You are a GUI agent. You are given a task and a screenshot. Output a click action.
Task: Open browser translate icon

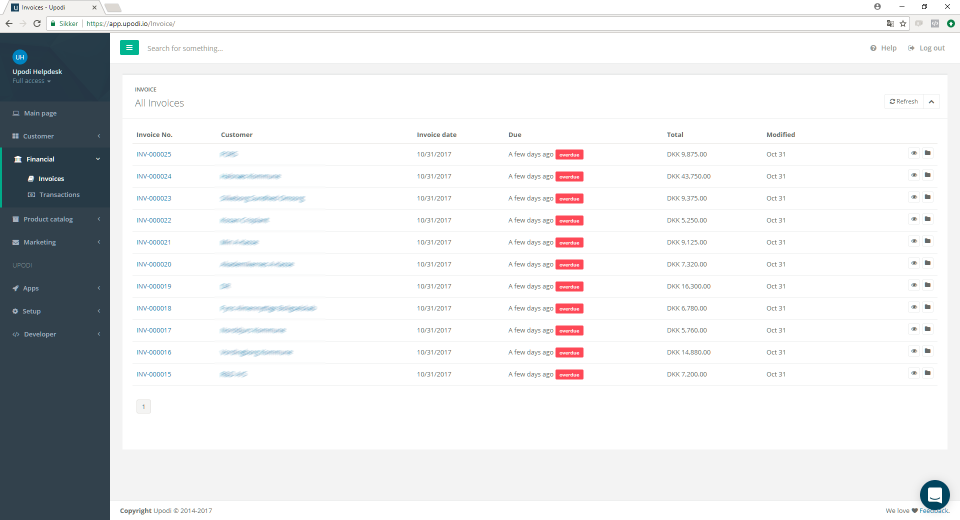point(890,23)
